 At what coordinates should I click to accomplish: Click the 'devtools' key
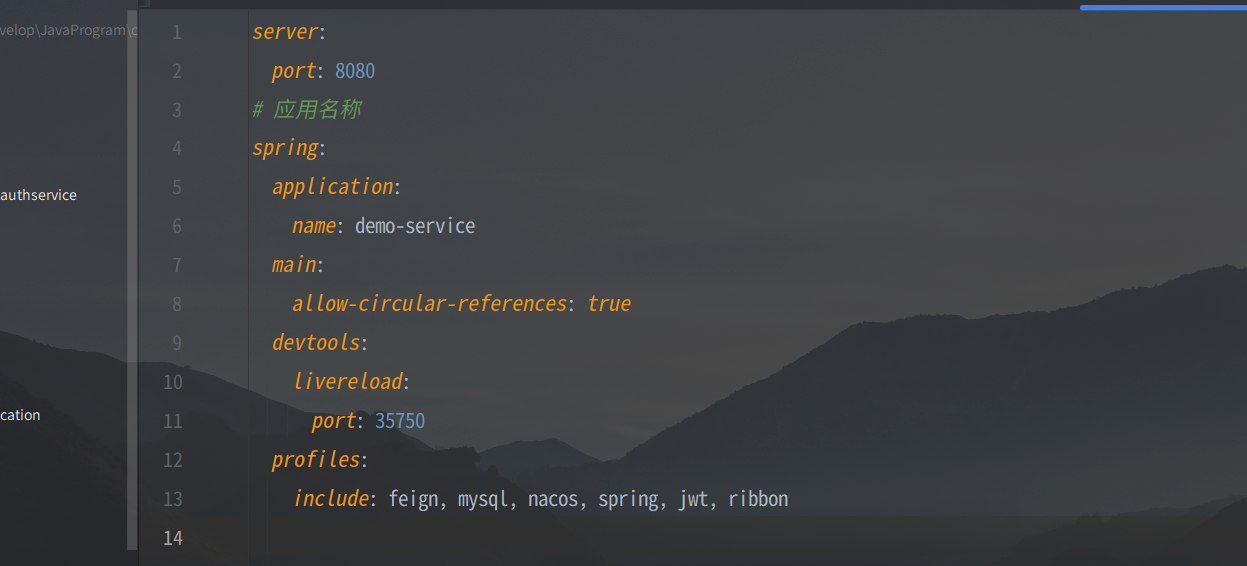(316, 342)
